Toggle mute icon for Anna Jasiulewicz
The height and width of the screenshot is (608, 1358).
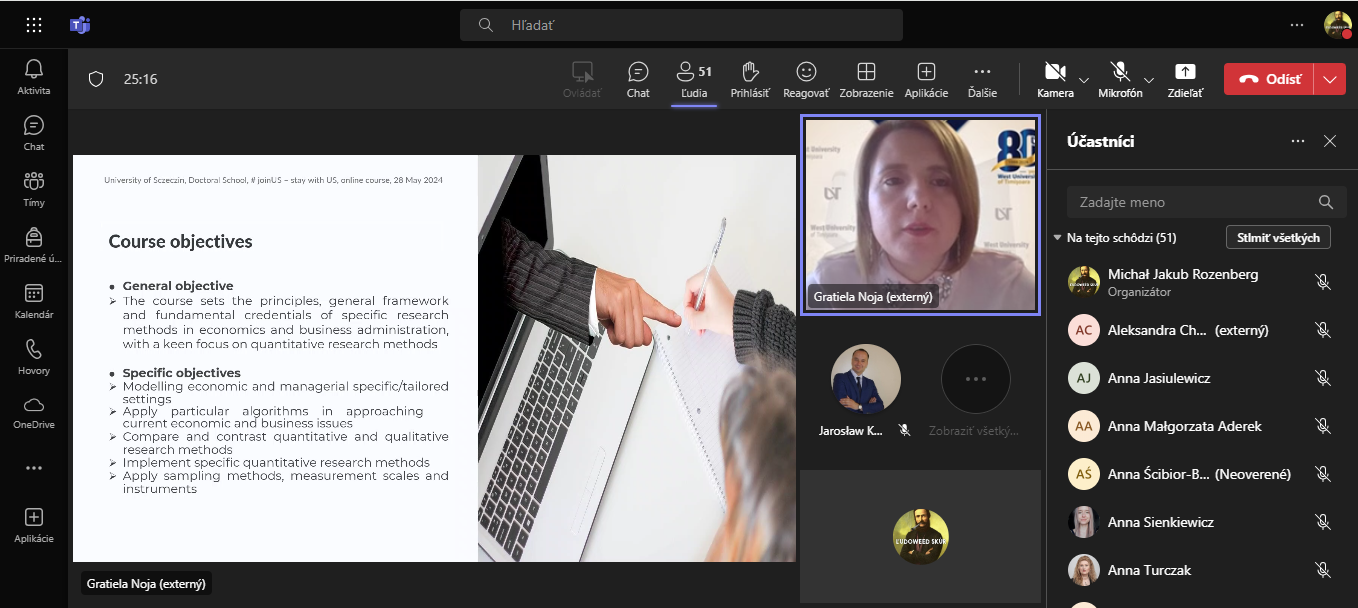tap(1323, 378)
